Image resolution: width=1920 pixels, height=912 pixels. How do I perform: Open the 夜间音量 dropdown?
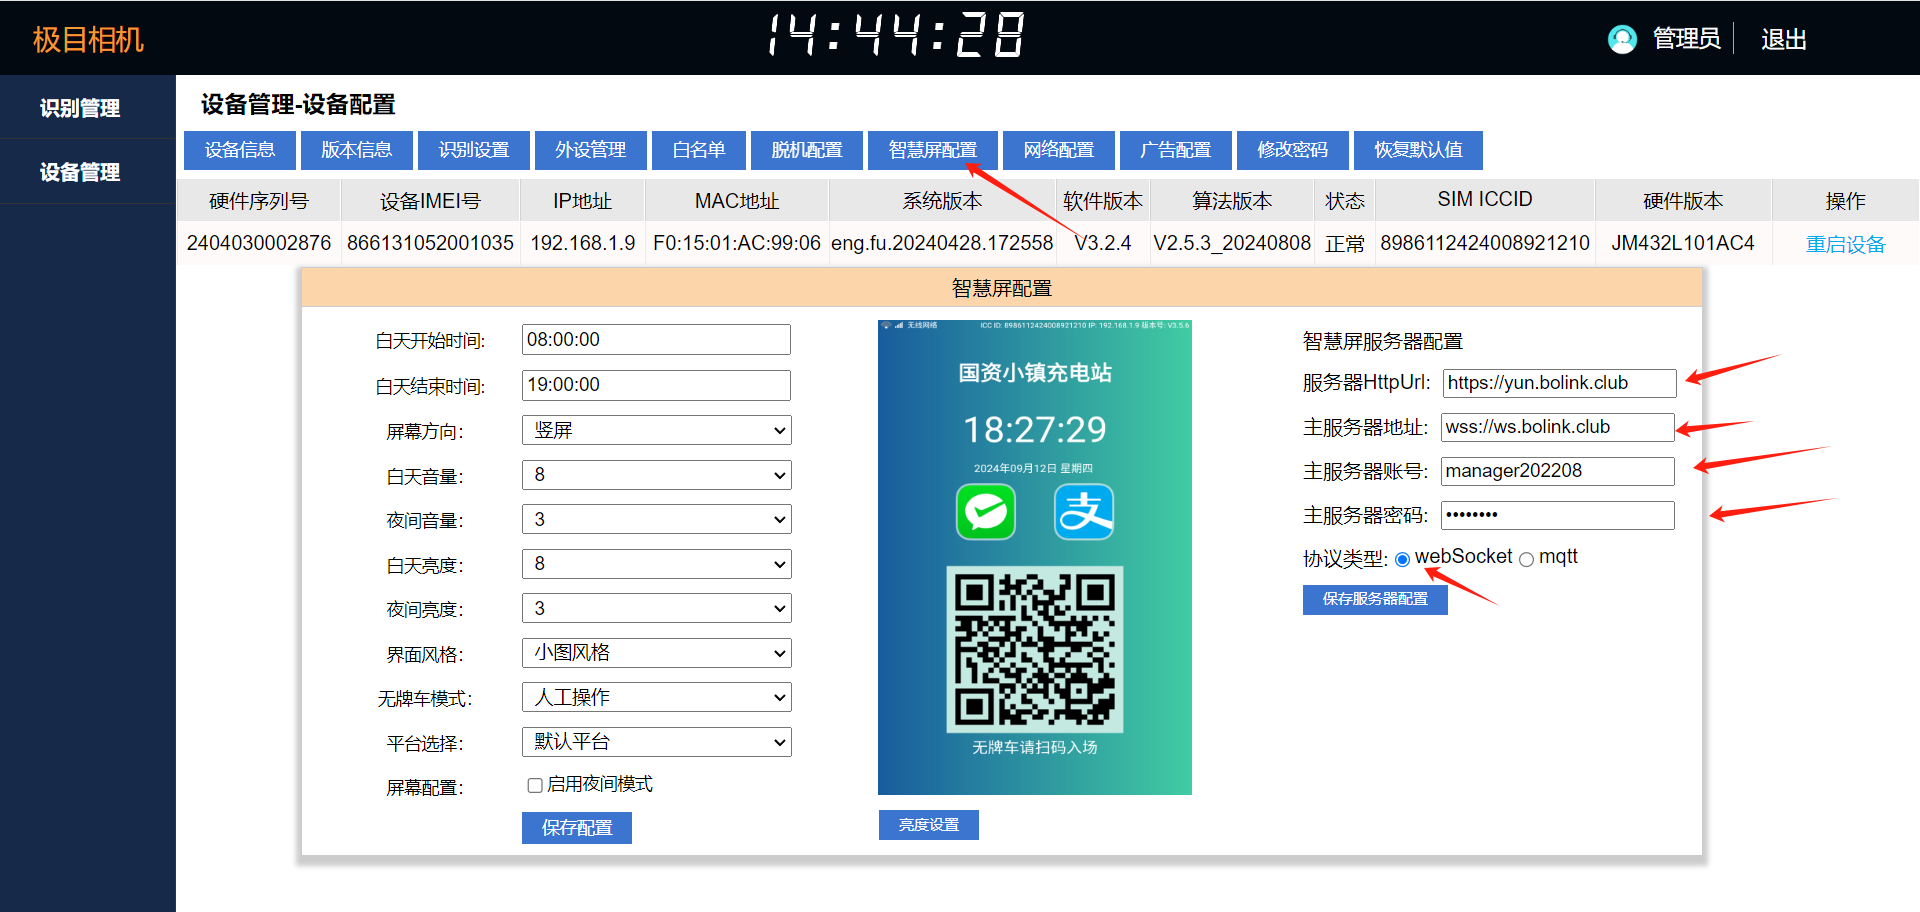click(x=656, y=519)
